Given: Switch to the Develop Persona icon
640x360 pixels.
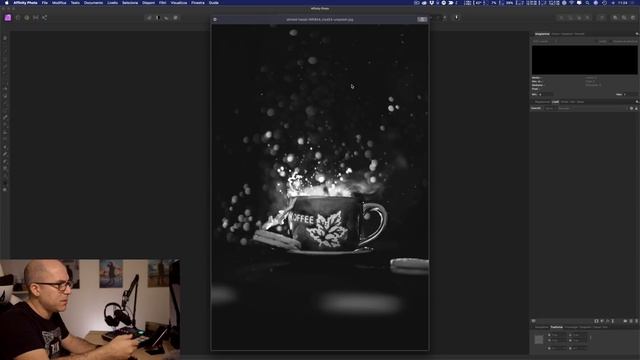Looking at the screenshot, I should [x=27, y=18].
